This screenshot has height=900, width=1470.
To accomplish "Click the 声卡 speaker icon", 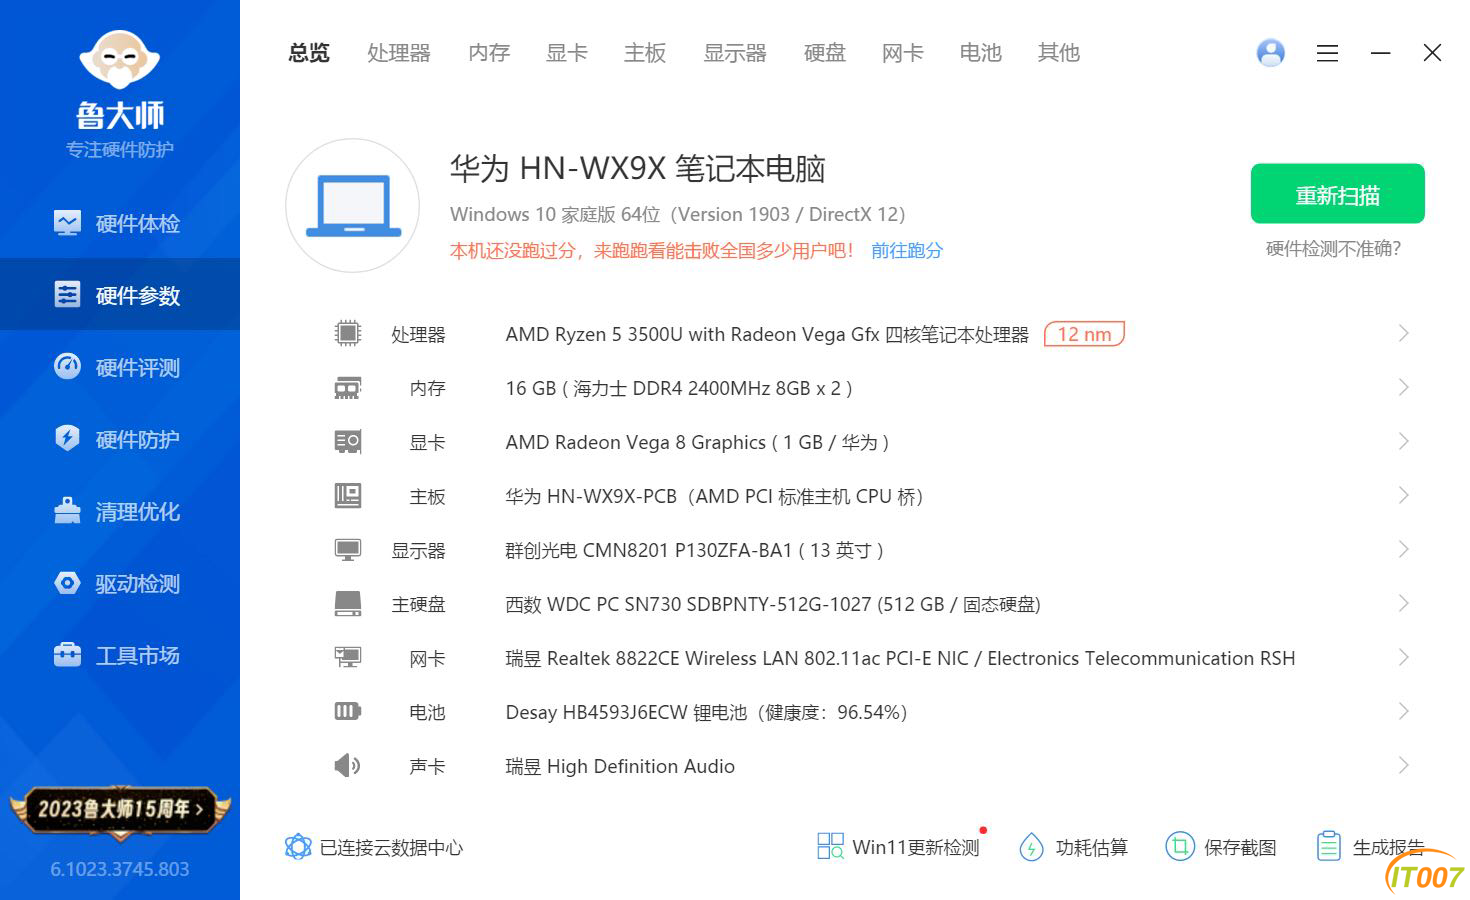I will click(347, 766).
